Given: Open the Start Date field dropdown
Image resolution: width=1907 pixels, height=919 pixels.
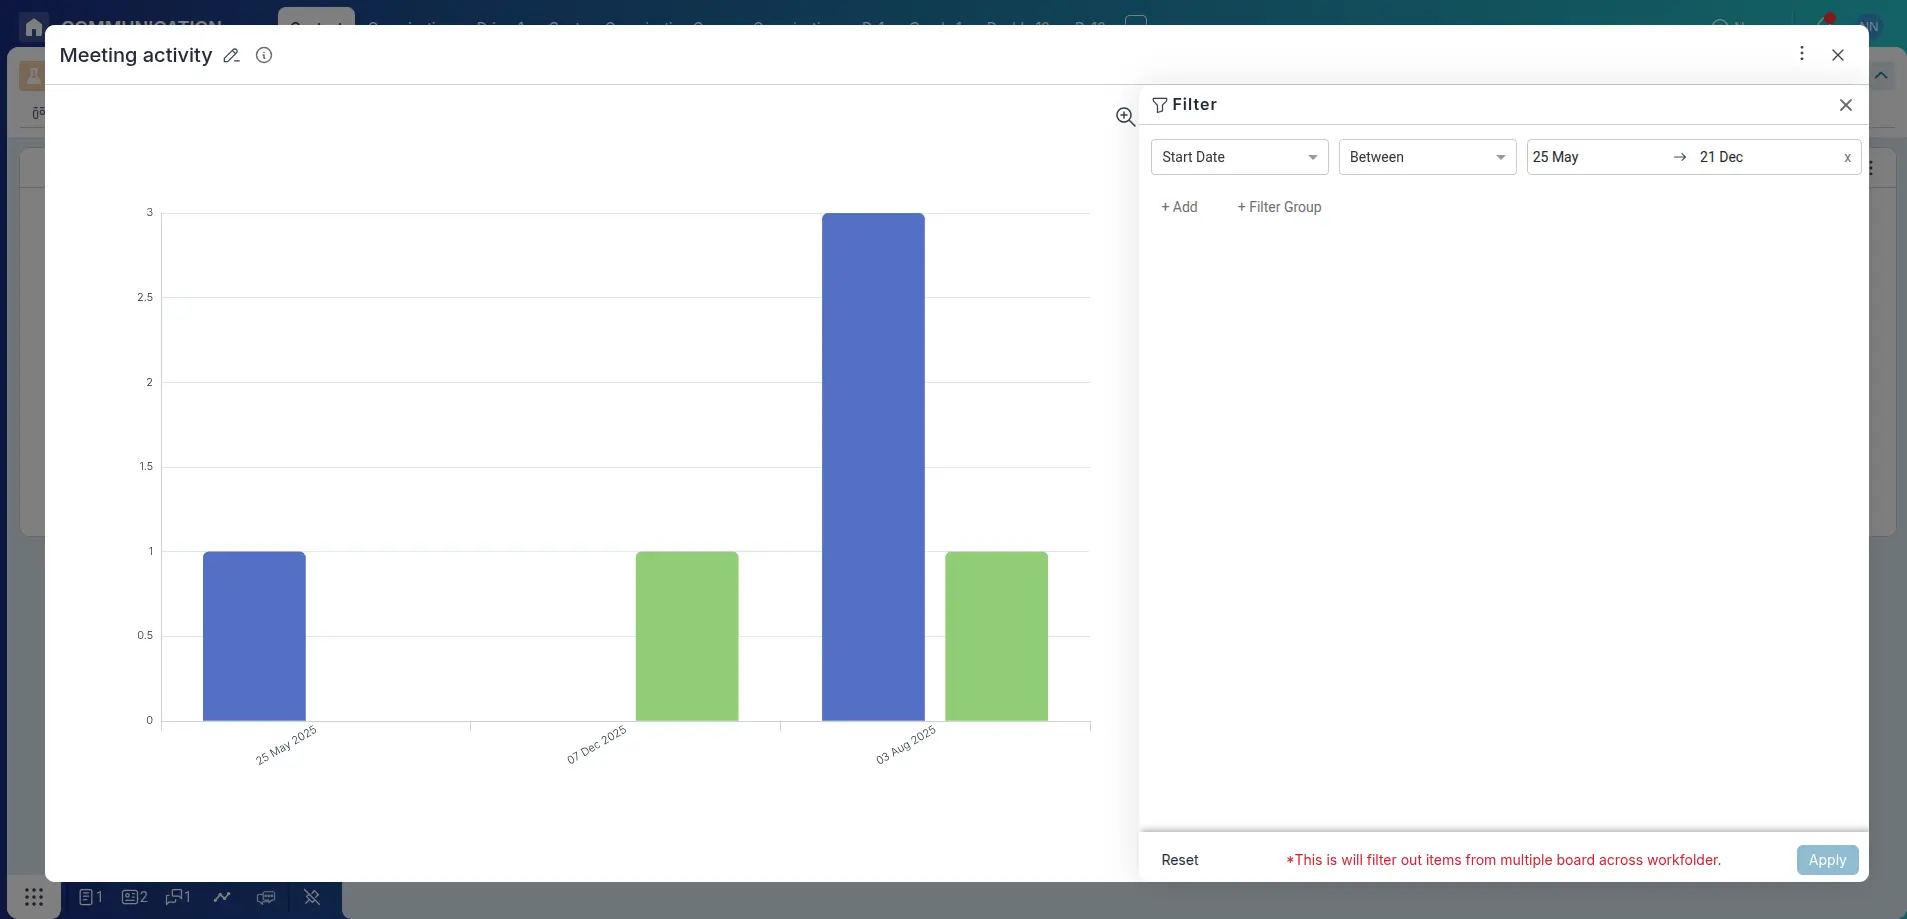Looking at the screenshot, I should pyautogui.click(x=1239, y=157).
